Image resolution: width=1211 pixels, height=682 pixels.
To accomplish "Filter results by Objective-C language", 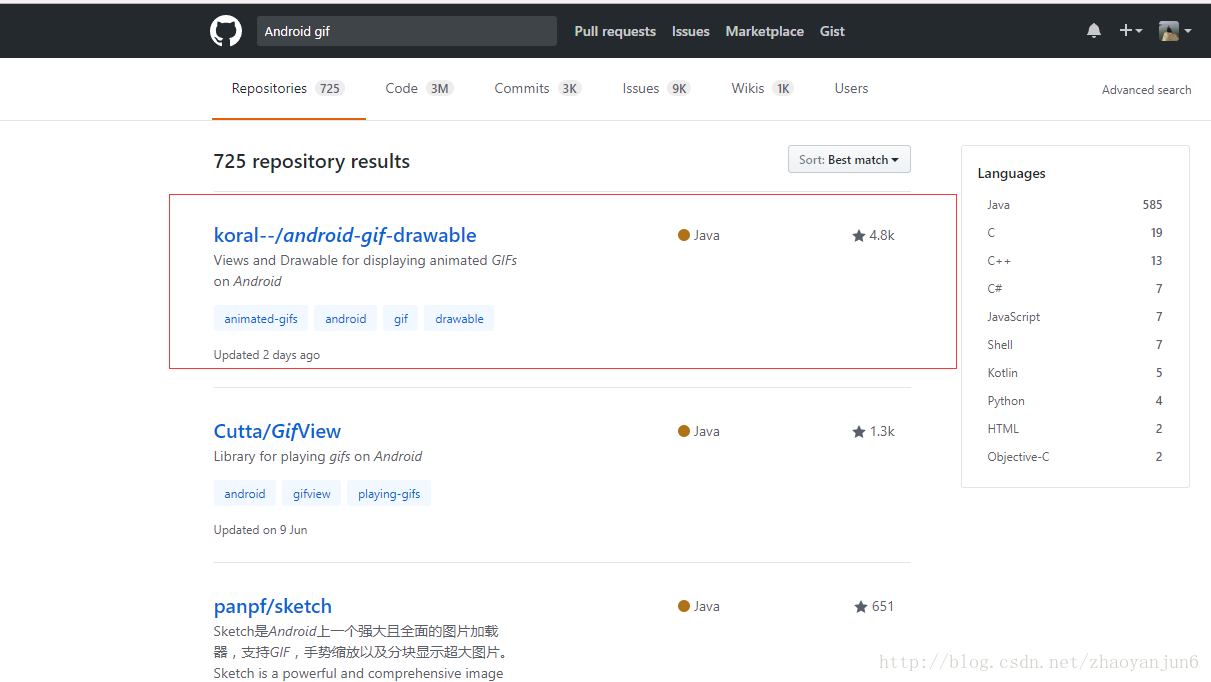I will point(1075,457).
